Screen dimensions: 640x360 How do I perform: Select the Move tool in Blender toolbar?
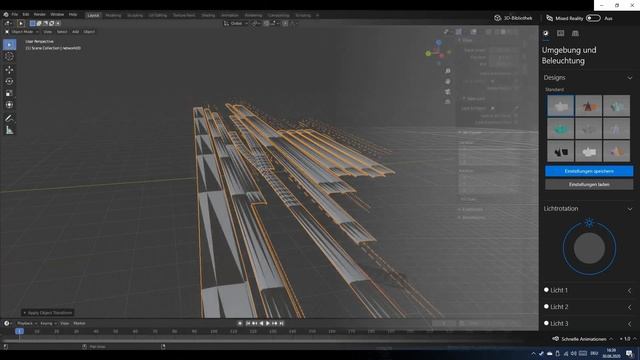click(9, 69)
